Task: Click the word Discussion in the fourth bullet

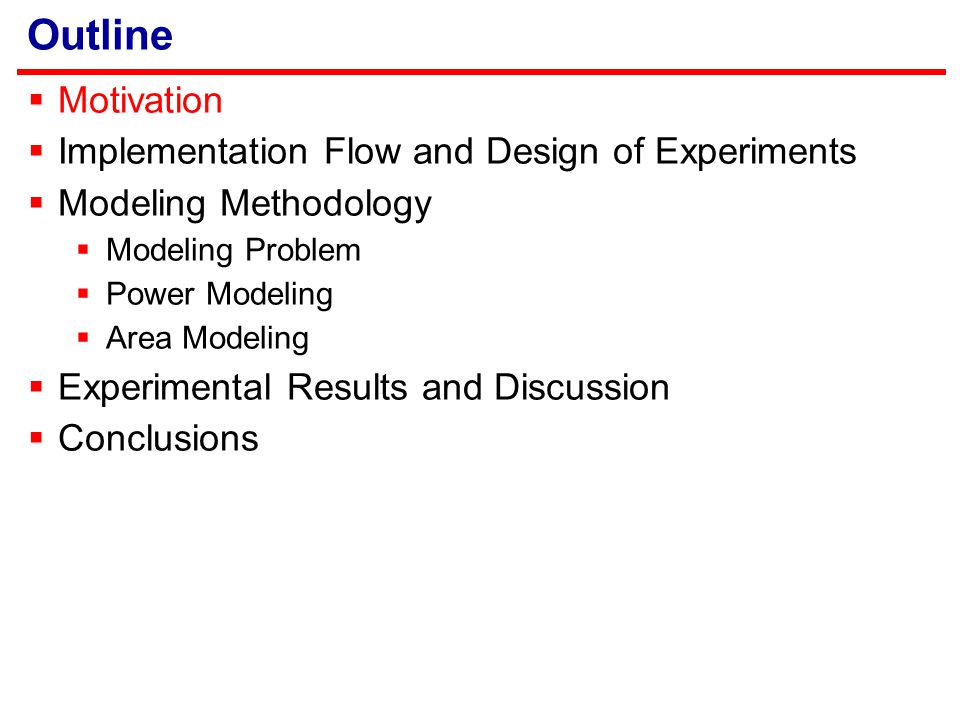Action: pyautogui.click(x=582, y=388)
